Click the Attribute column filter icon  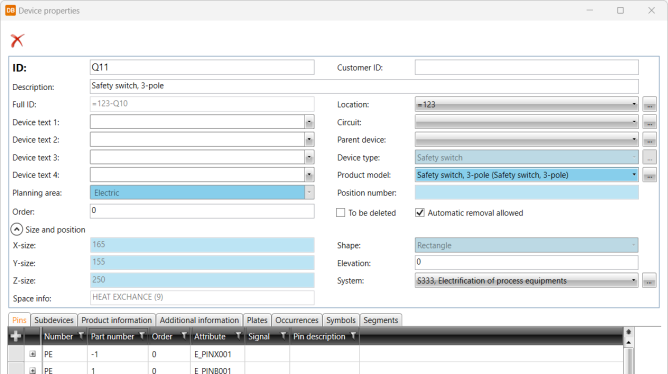point(239,336)
